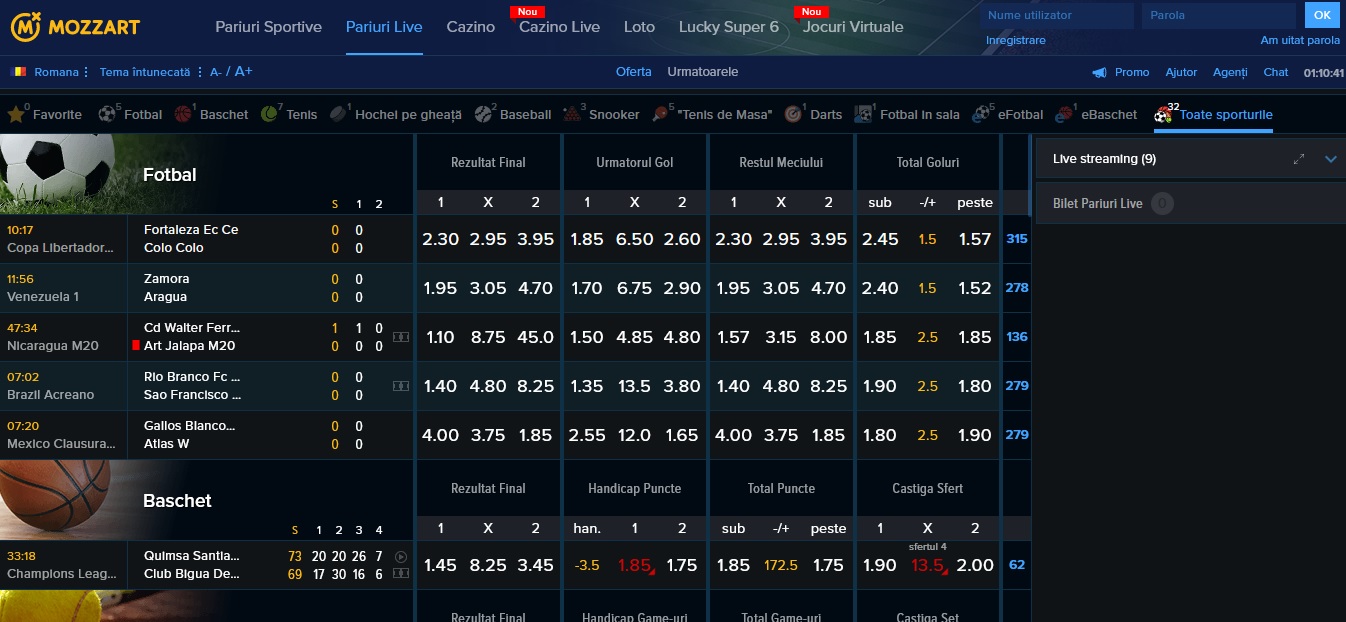The image size is (1346, 622).
Task: Filter by Baseball
Action: point(513,114)
